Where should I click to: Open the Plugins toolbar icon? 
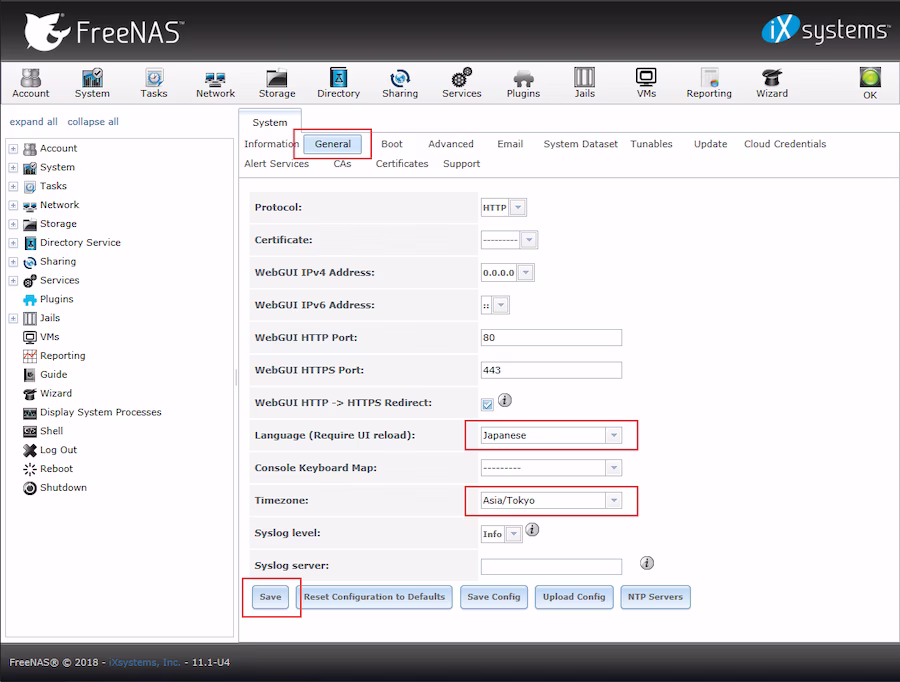(x=523, y=83)
